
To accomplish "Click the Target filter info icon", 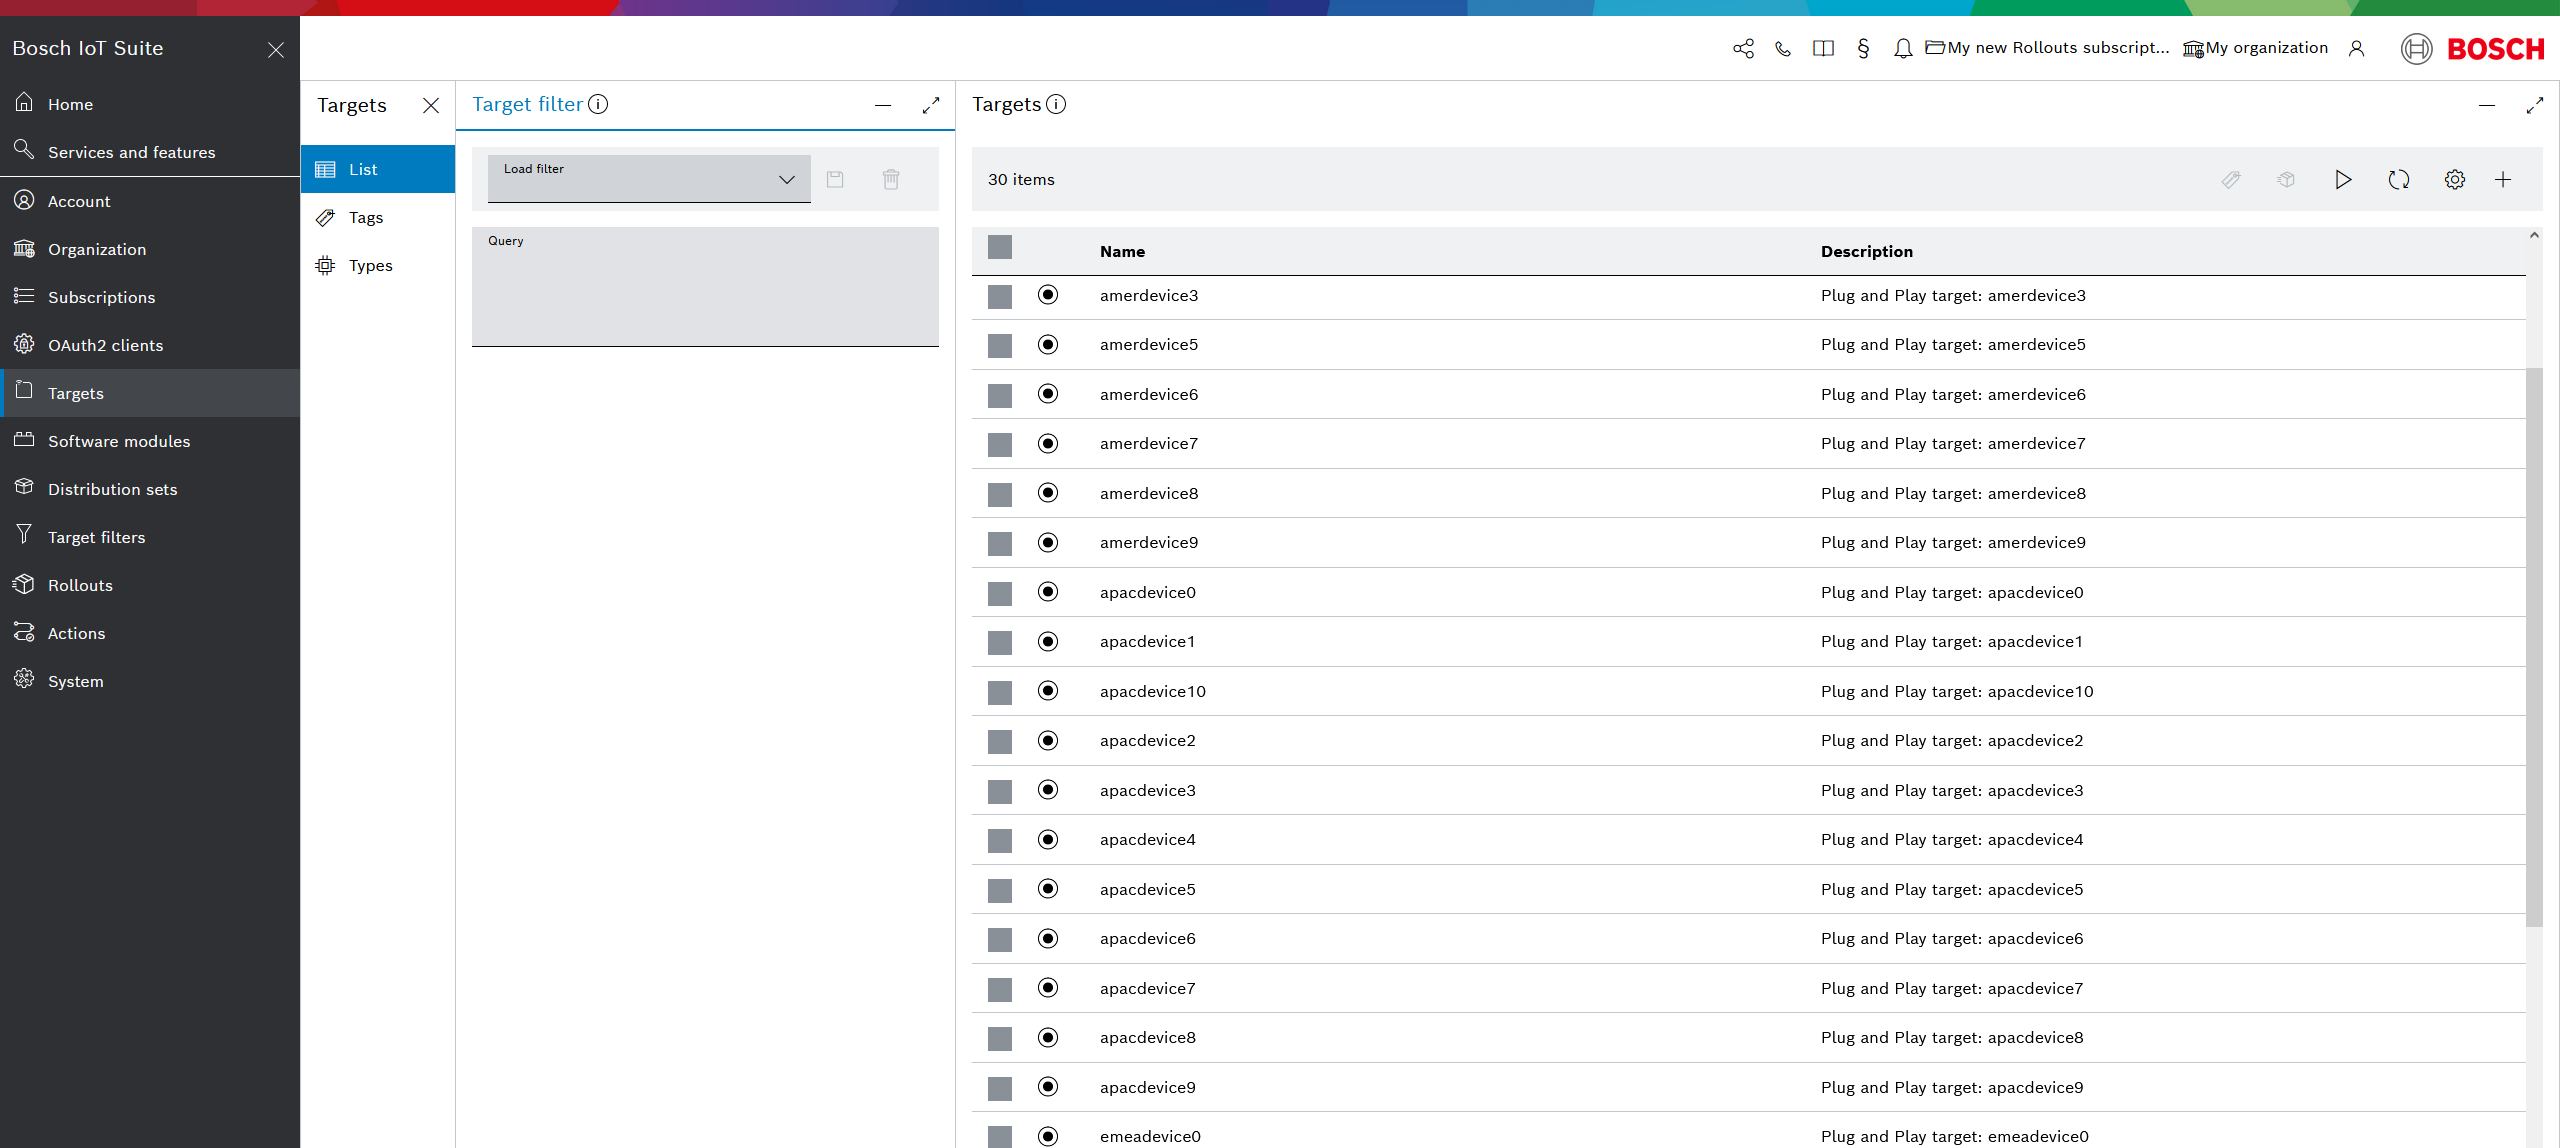I will (x=598, y=104).
